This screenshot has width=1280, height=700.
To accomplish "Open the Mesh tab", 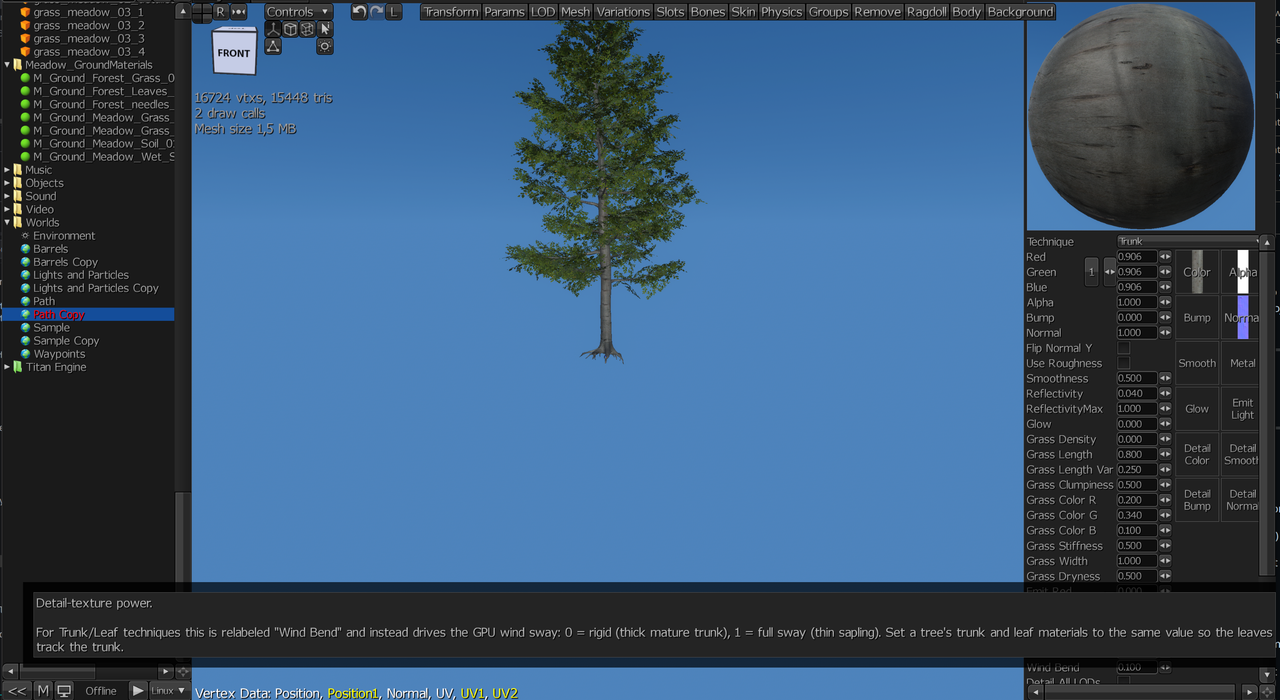I will point(575,12).
